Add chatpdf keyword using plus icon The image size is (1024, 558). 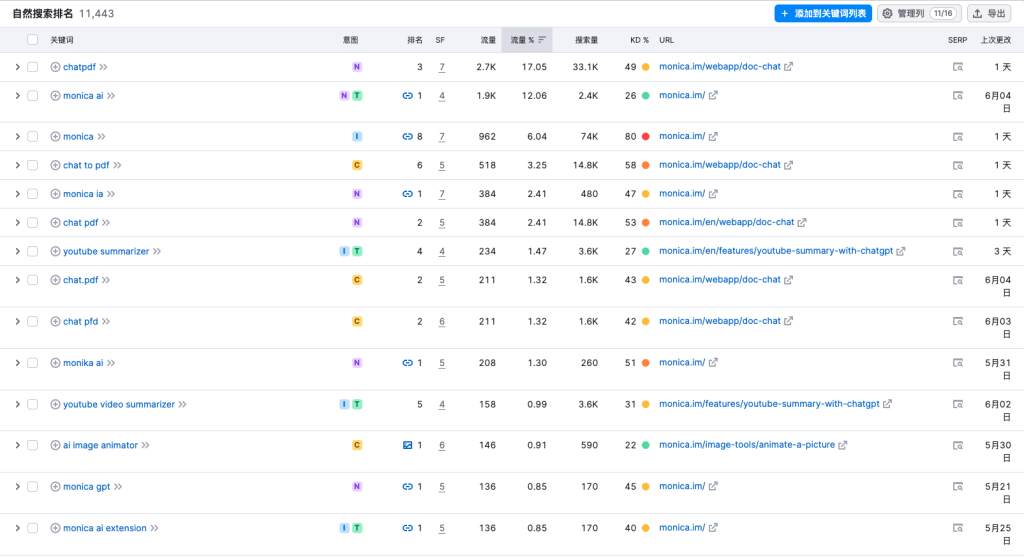point(56,67)
